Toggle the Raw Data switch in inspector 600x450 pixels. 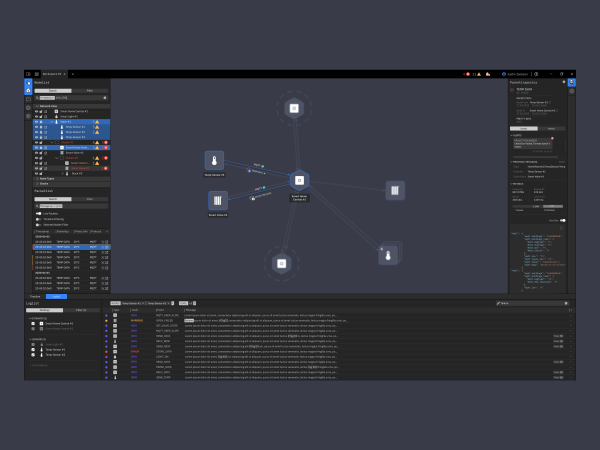point(562,220)
